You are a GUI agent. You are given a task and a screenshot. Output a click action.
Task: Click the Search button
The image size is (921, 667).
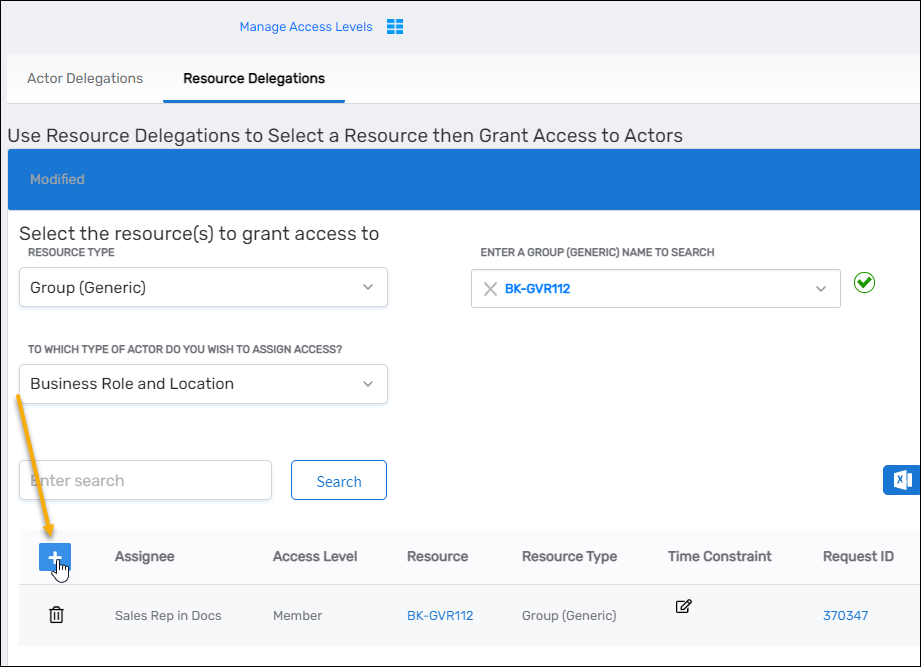click(x=338, y=480)
